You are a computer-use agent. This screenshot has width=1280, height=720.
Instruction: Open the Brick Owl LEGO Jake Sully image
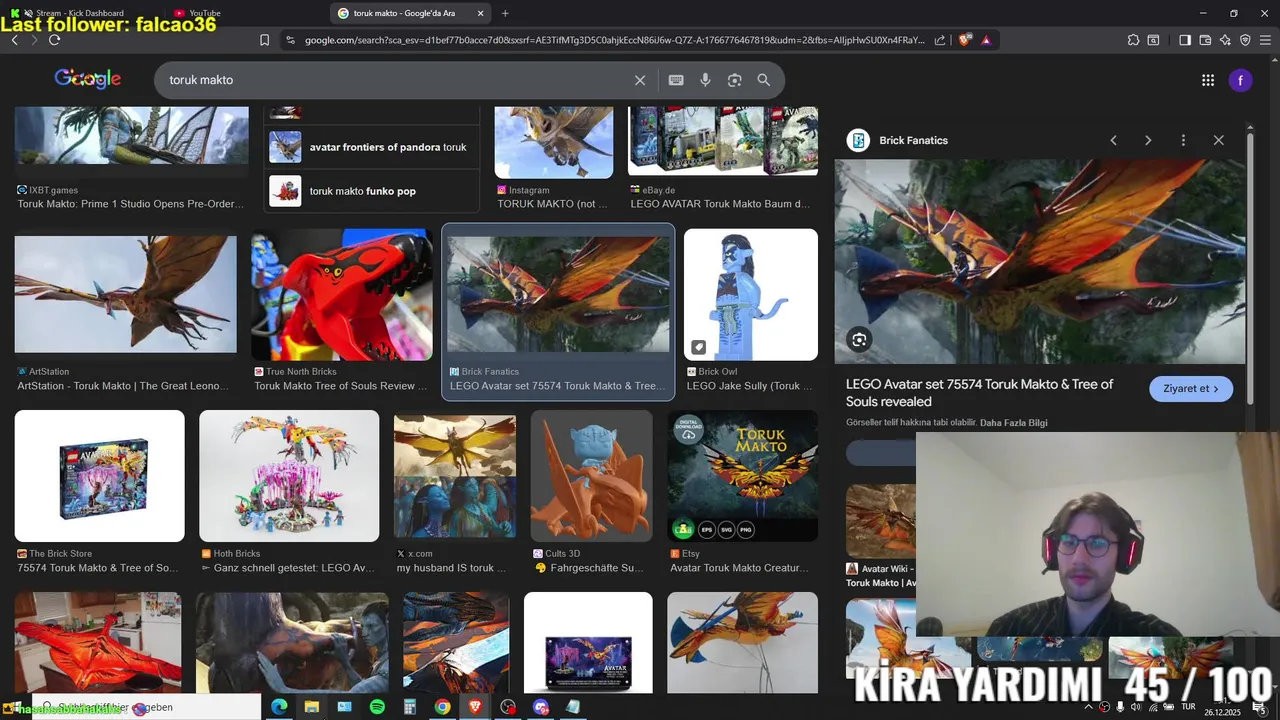(x=751, y=295)
